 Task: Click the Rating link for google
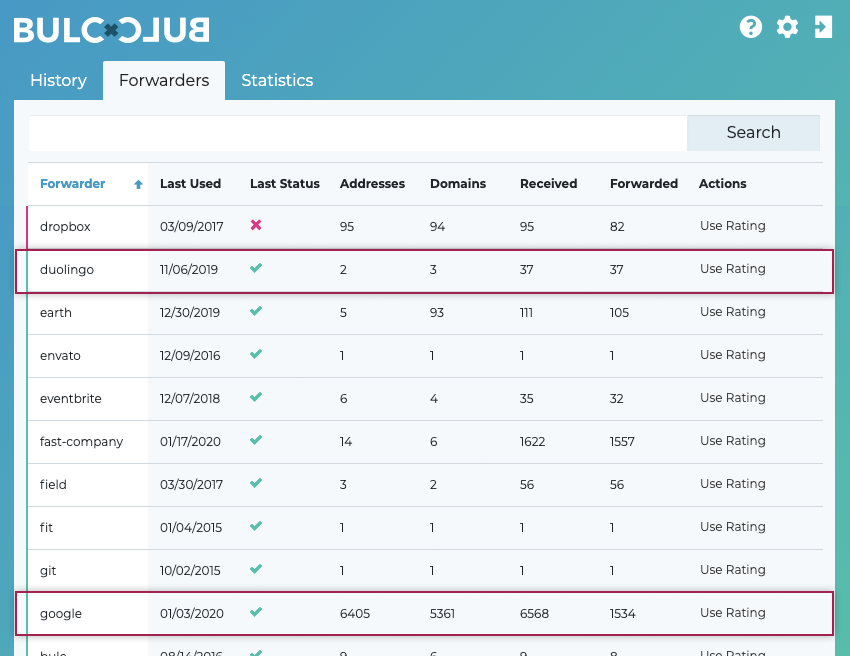745,613
